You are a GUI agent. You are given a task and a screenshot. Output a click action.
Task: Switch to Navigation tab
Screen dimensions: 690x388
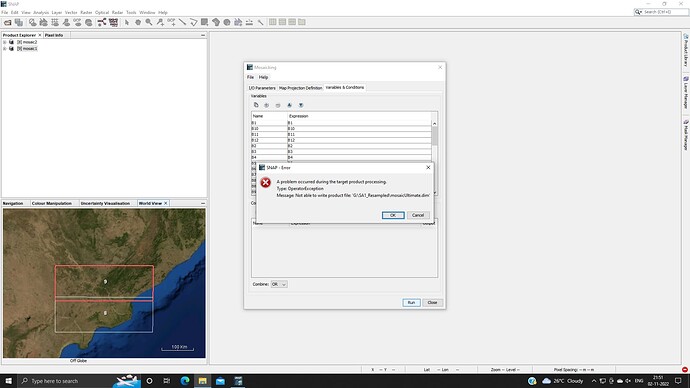pos(13,203)
